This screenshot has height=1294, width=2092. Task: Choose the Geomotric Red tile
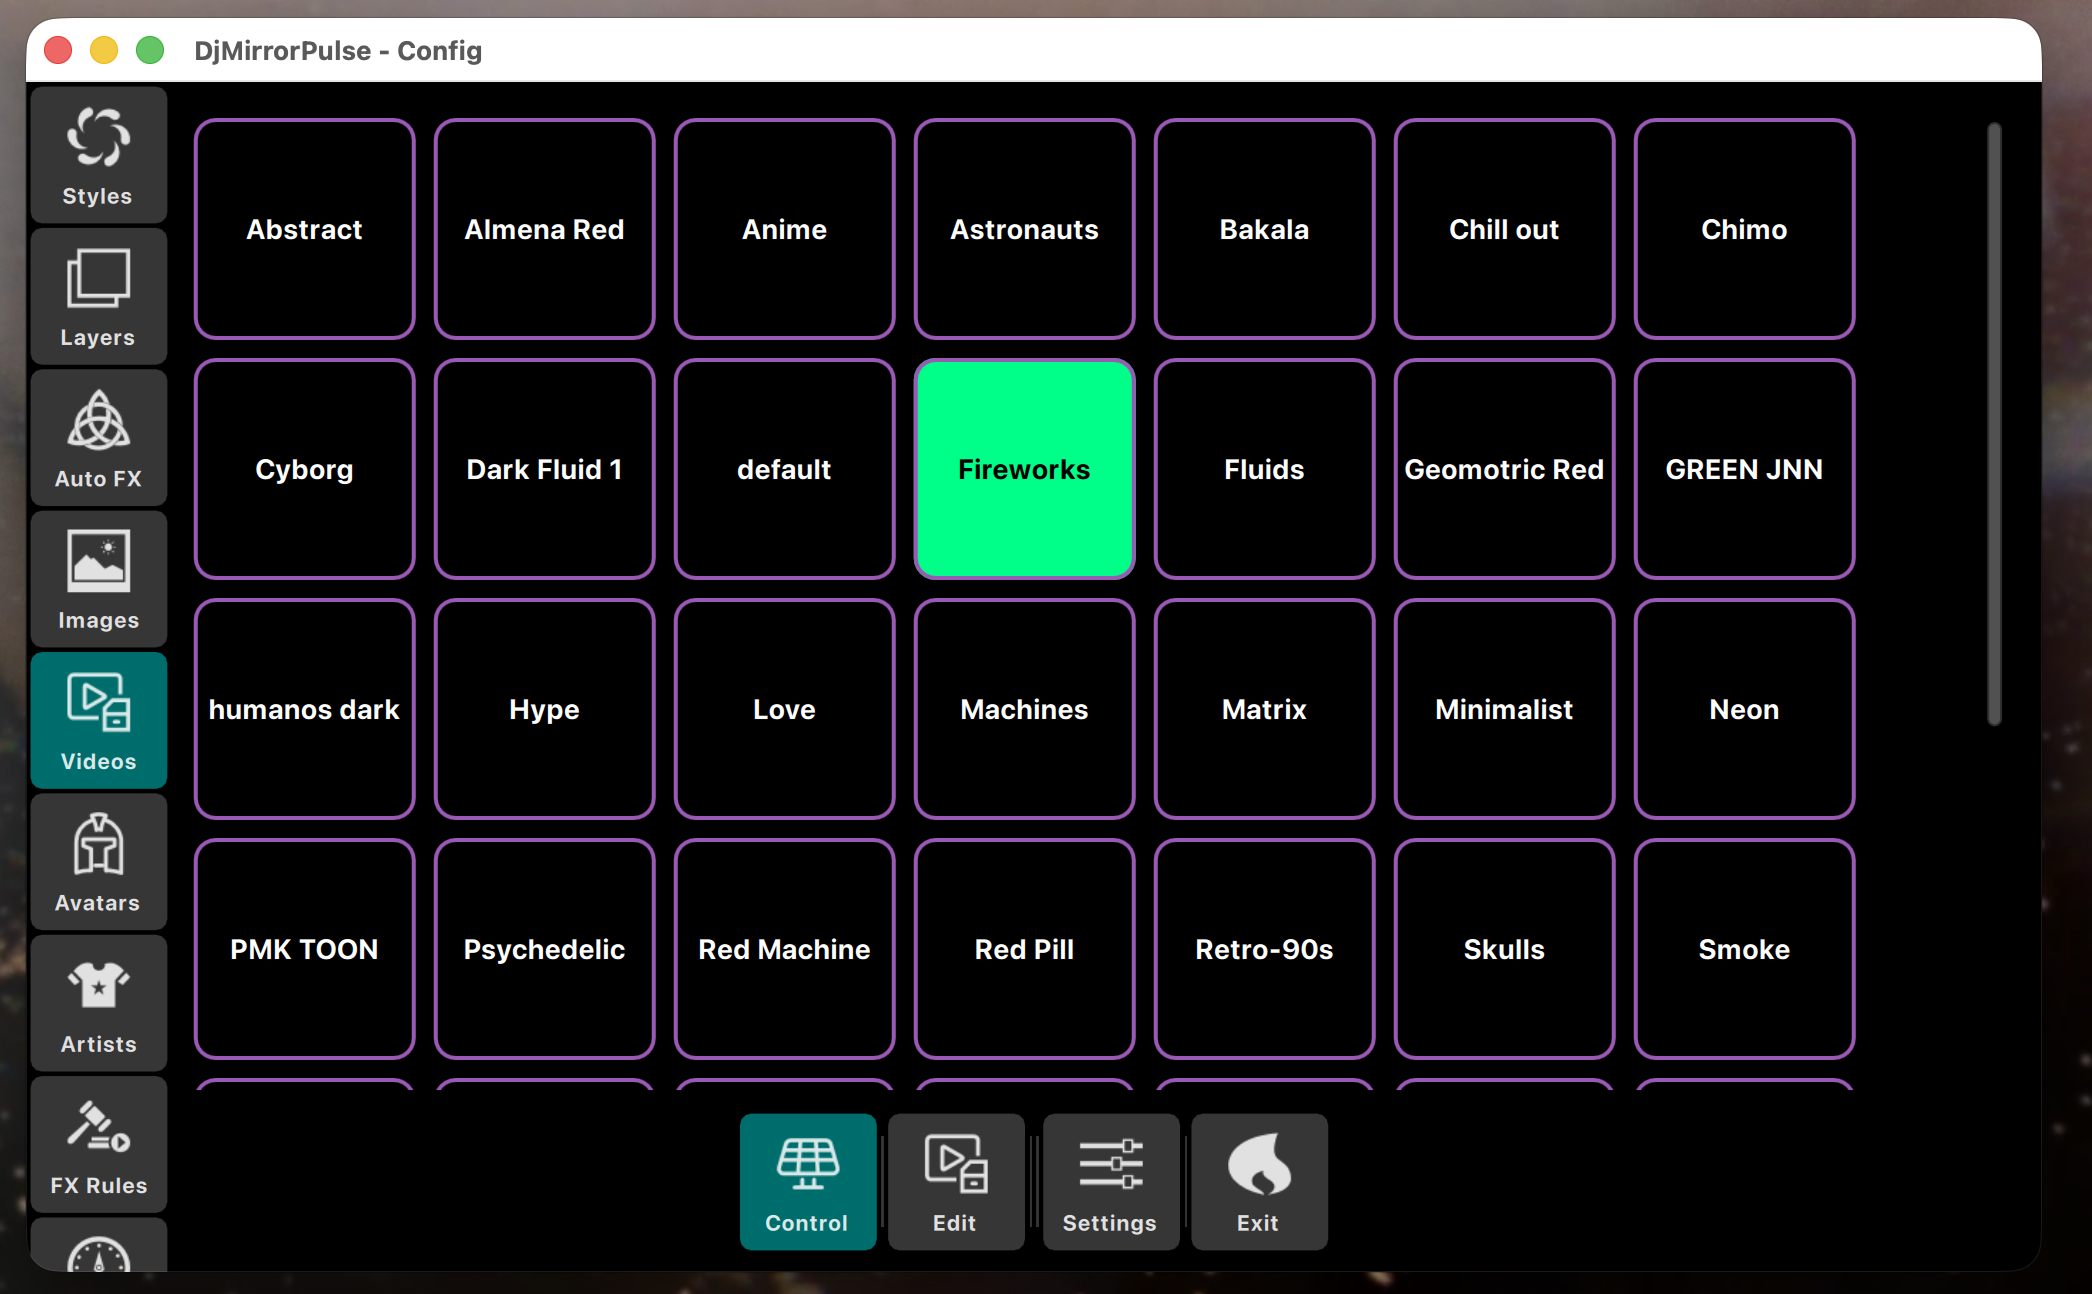point(1505,469)
